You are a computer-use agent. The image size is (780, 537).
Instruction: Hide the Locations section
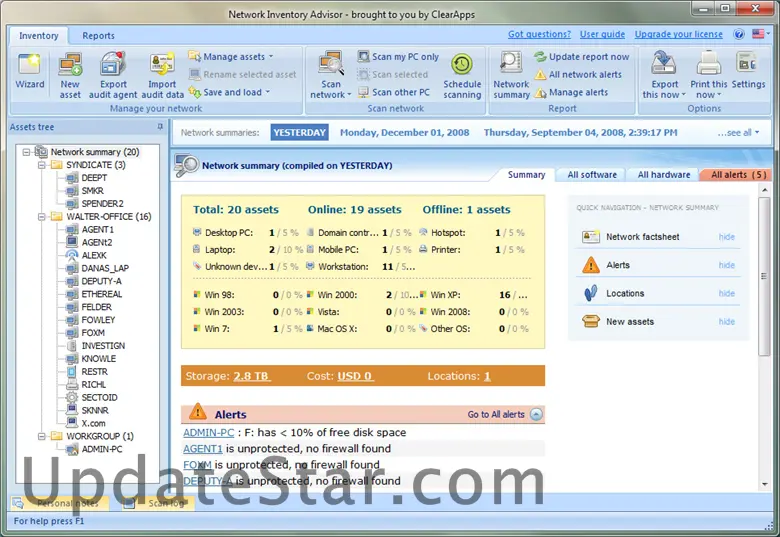pos(726,294)
